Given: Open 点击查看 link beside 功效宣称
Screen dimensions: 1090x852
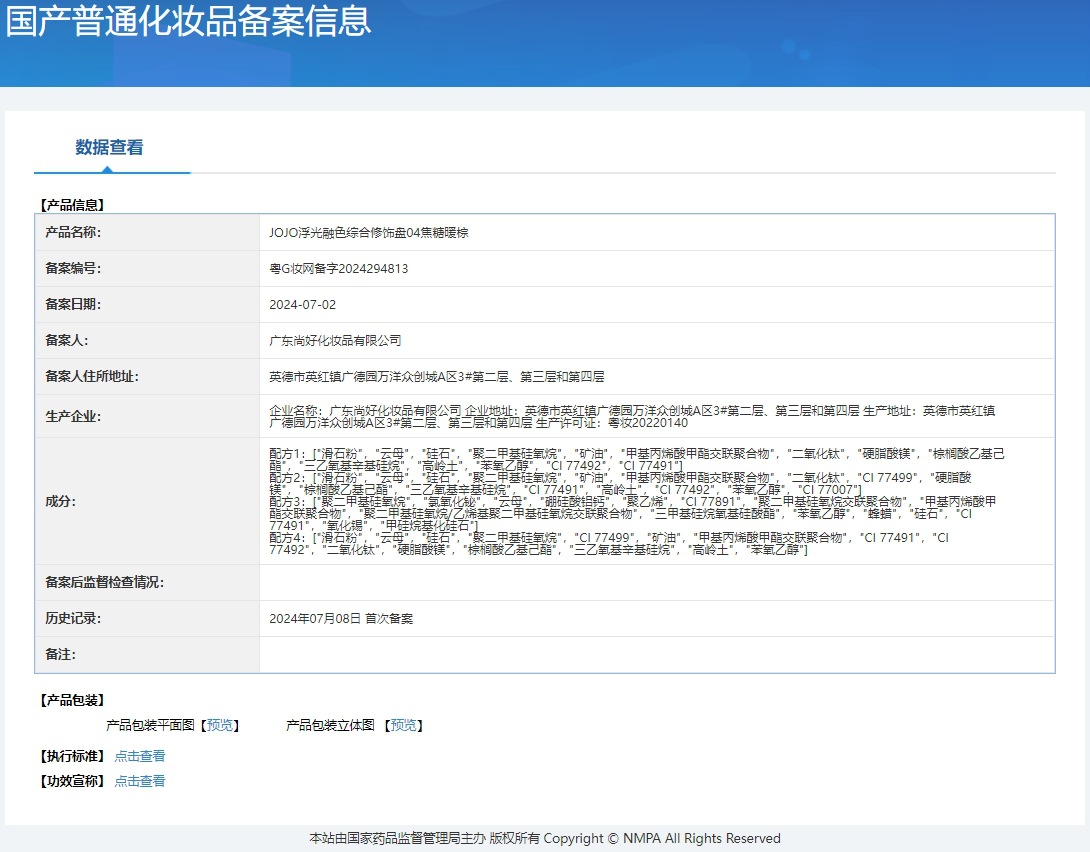Looking at the screenshot, I should point(140,781).
